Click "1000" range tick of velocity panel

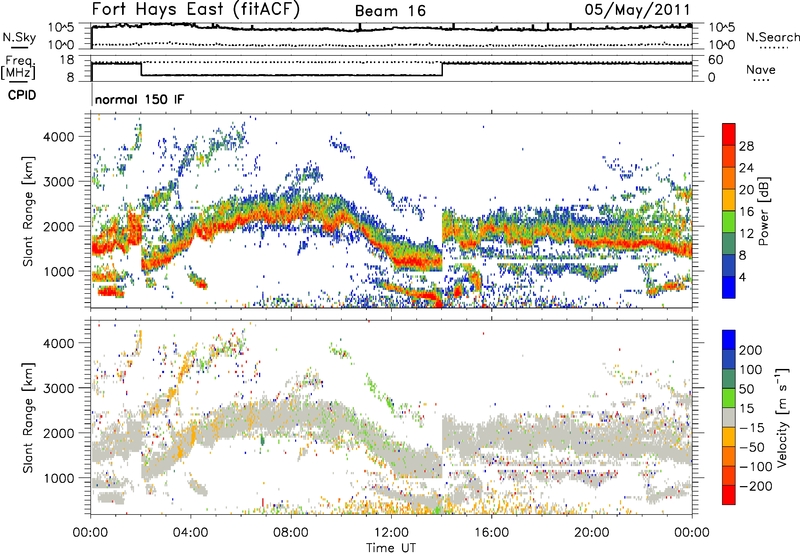58,478
